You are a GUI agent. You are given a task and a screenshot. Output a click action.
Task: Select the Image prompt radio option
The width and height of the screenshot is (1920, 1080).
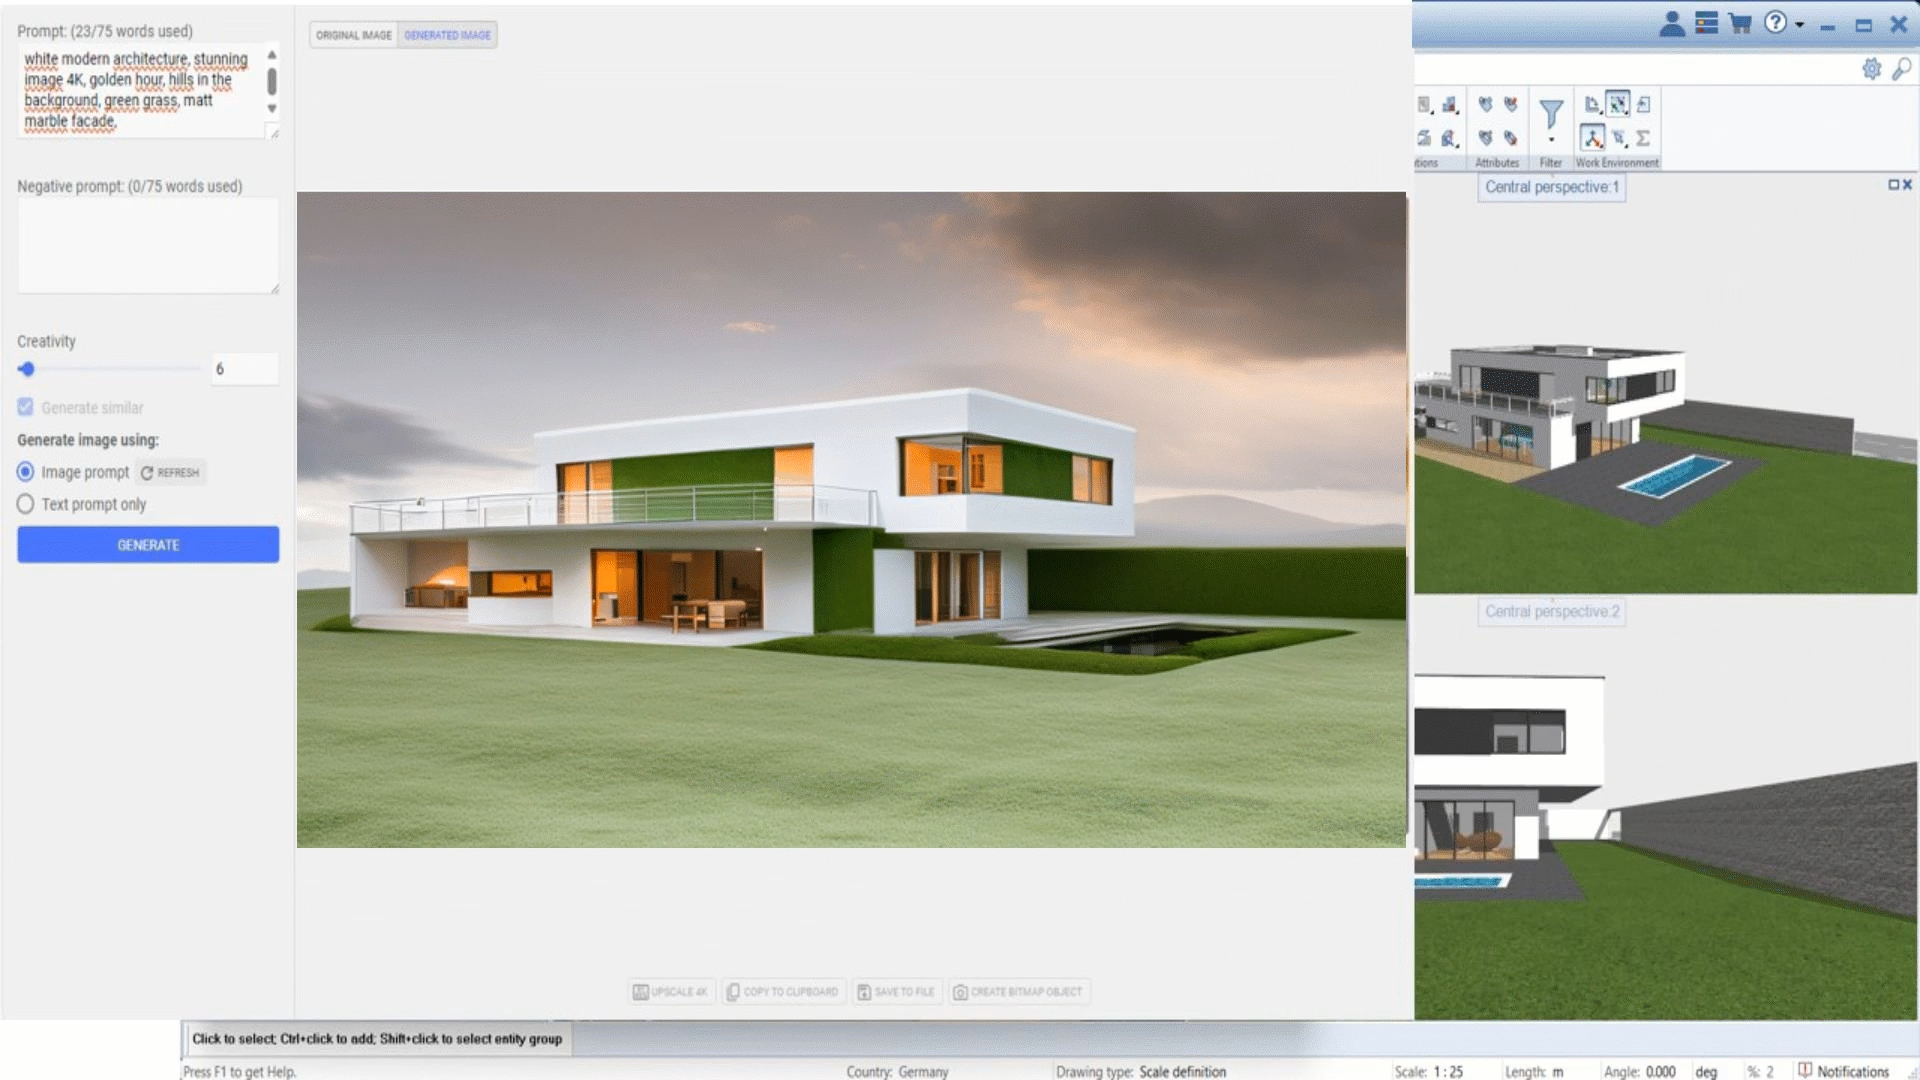tap(26, 472)
